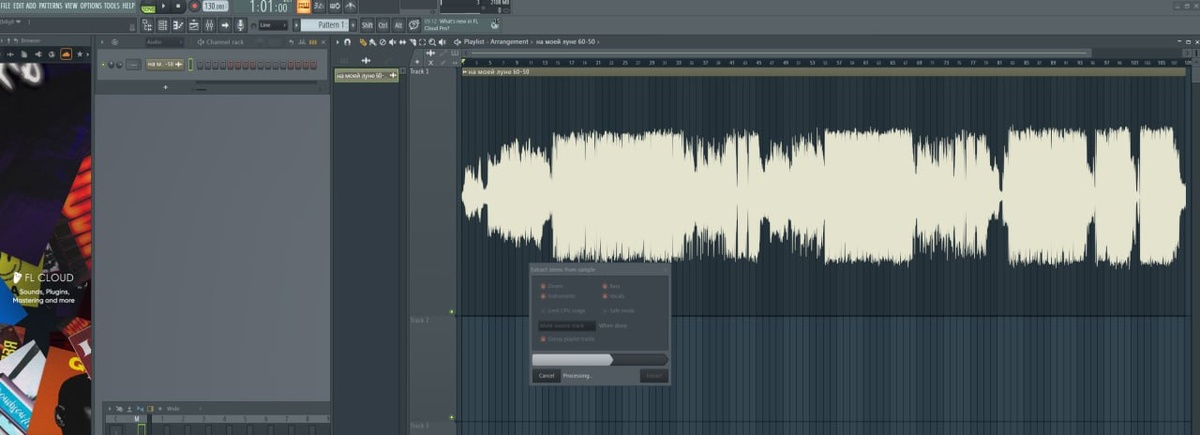Select the Paint brush tool in Playlist
The height and width of the screenshot is (435, 1200).
click(x=373, y=42)
